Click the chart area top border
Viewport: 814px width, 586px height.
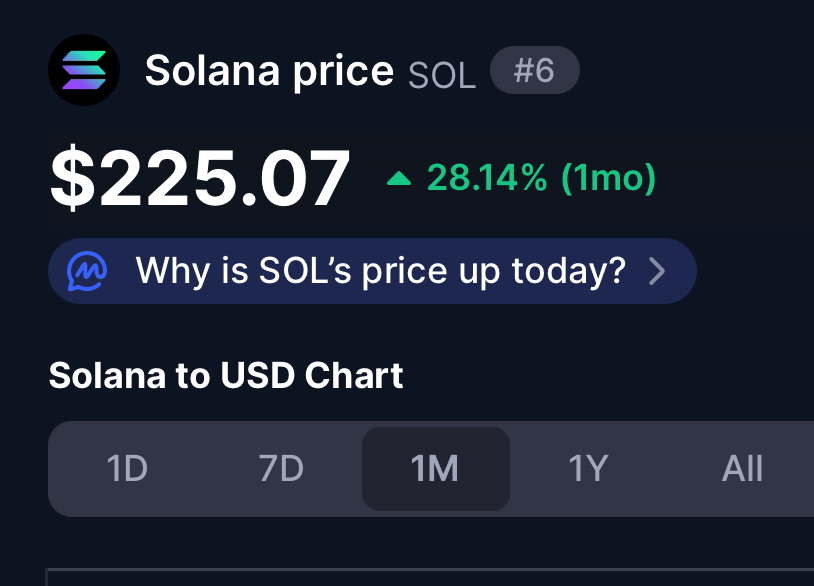(x=430, y=569)
